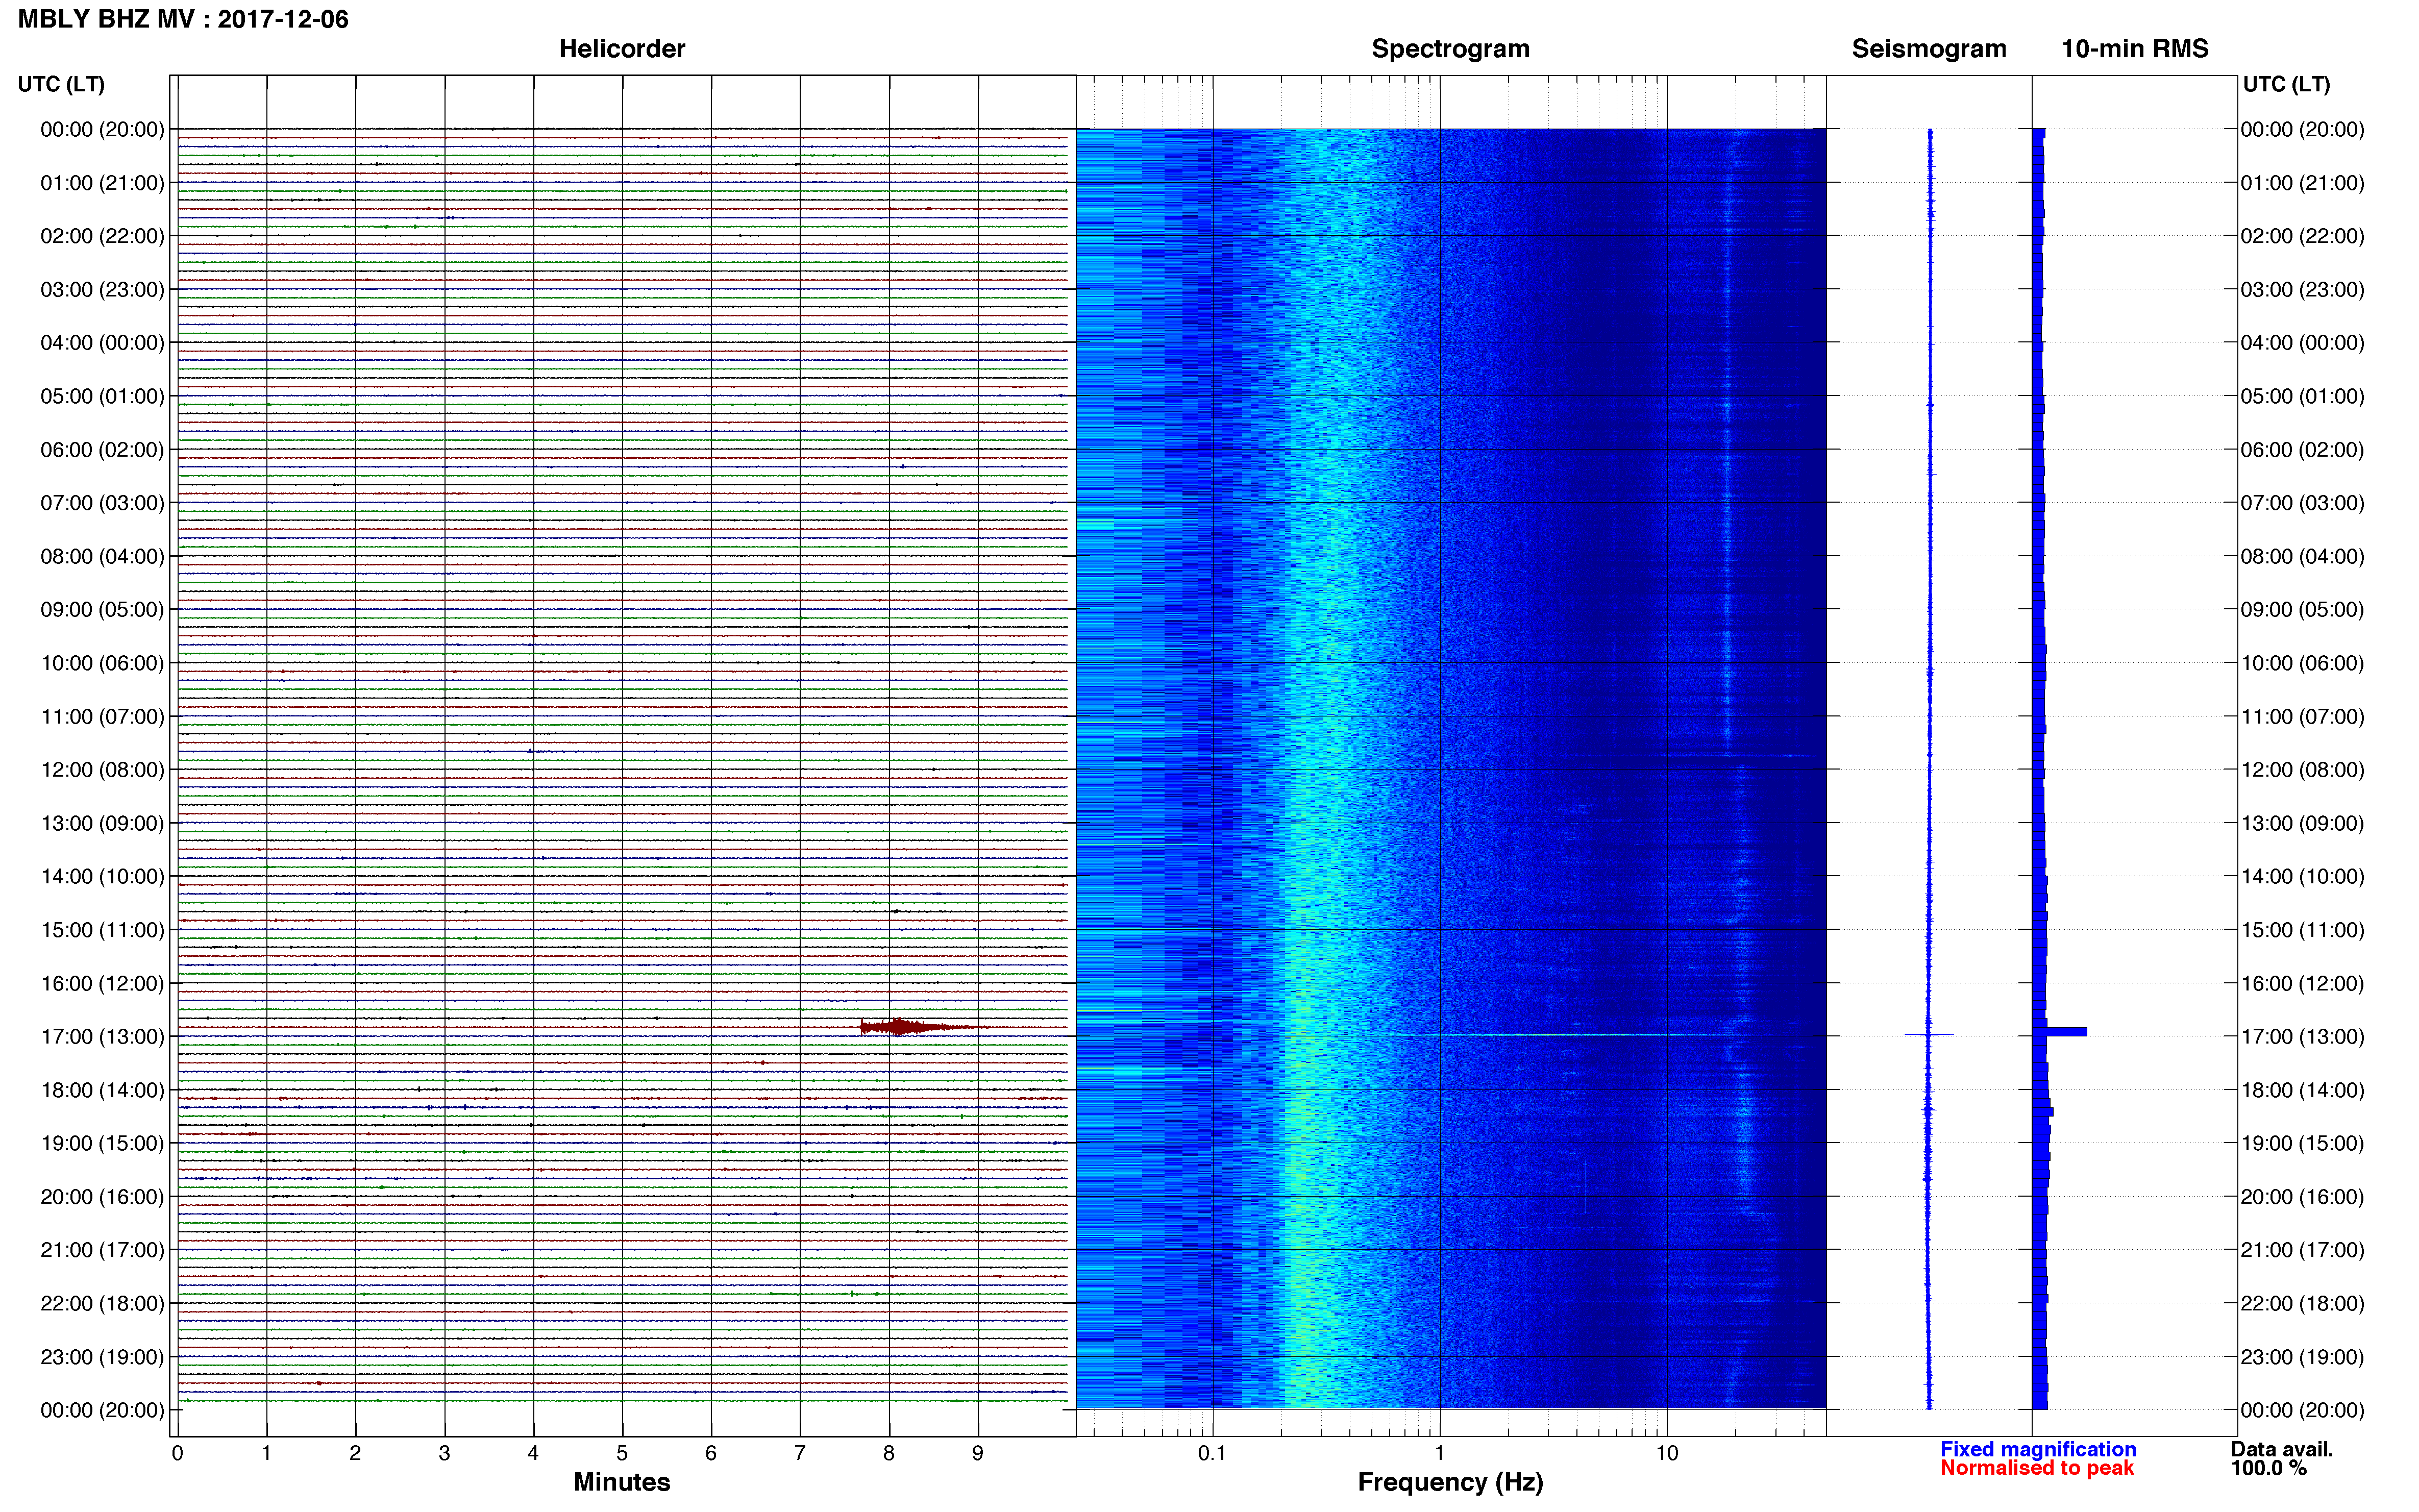Screen dimensions: 2419x1512
Task: Click the left label '23:00 (19:00)'
Action: [x=102, y=1357]
